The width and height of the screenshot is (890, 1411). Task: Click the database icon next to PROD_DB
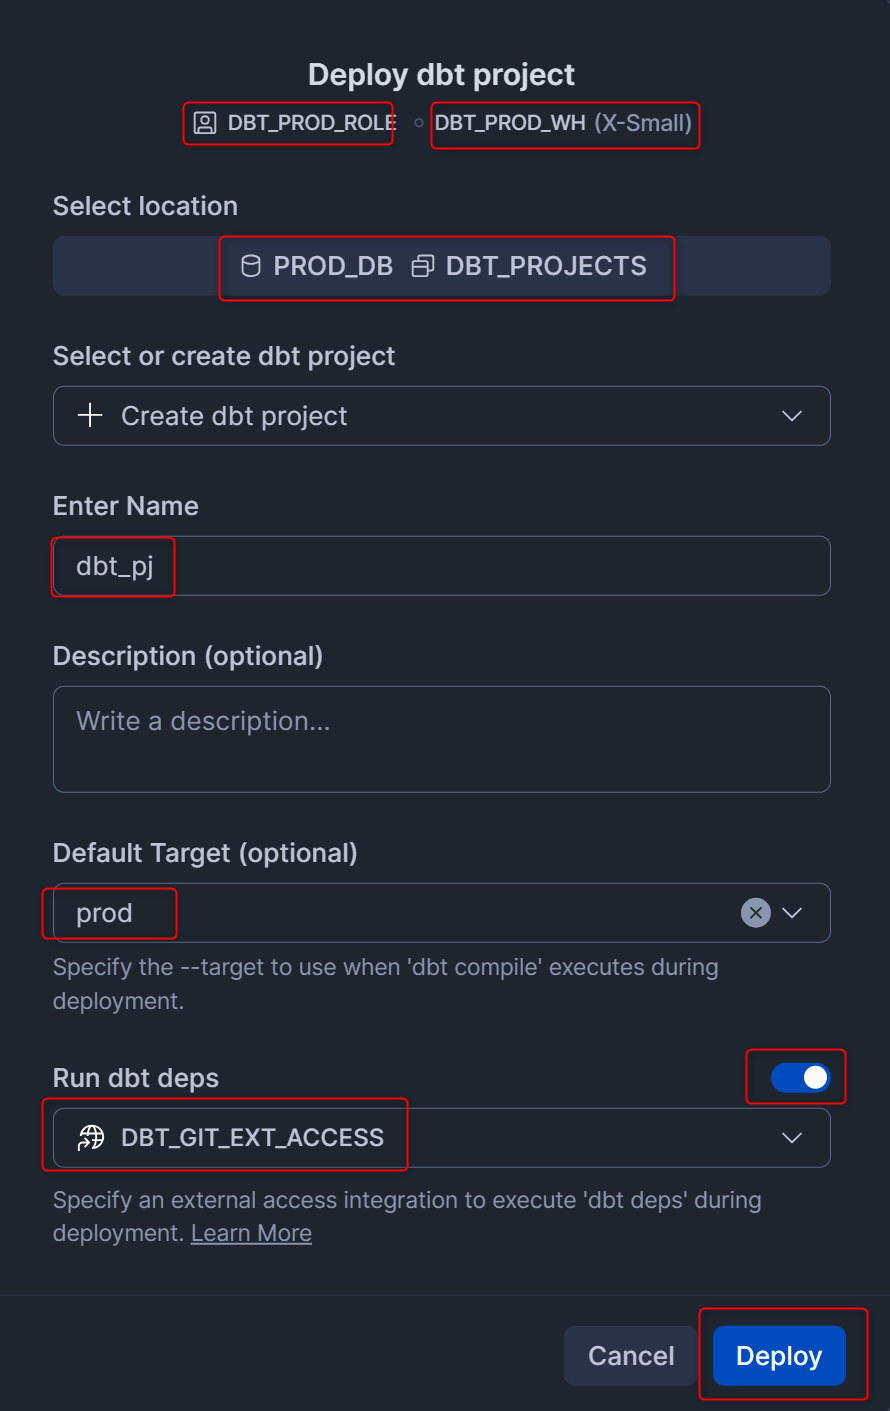pyautogui.click(x=251, y=266)
